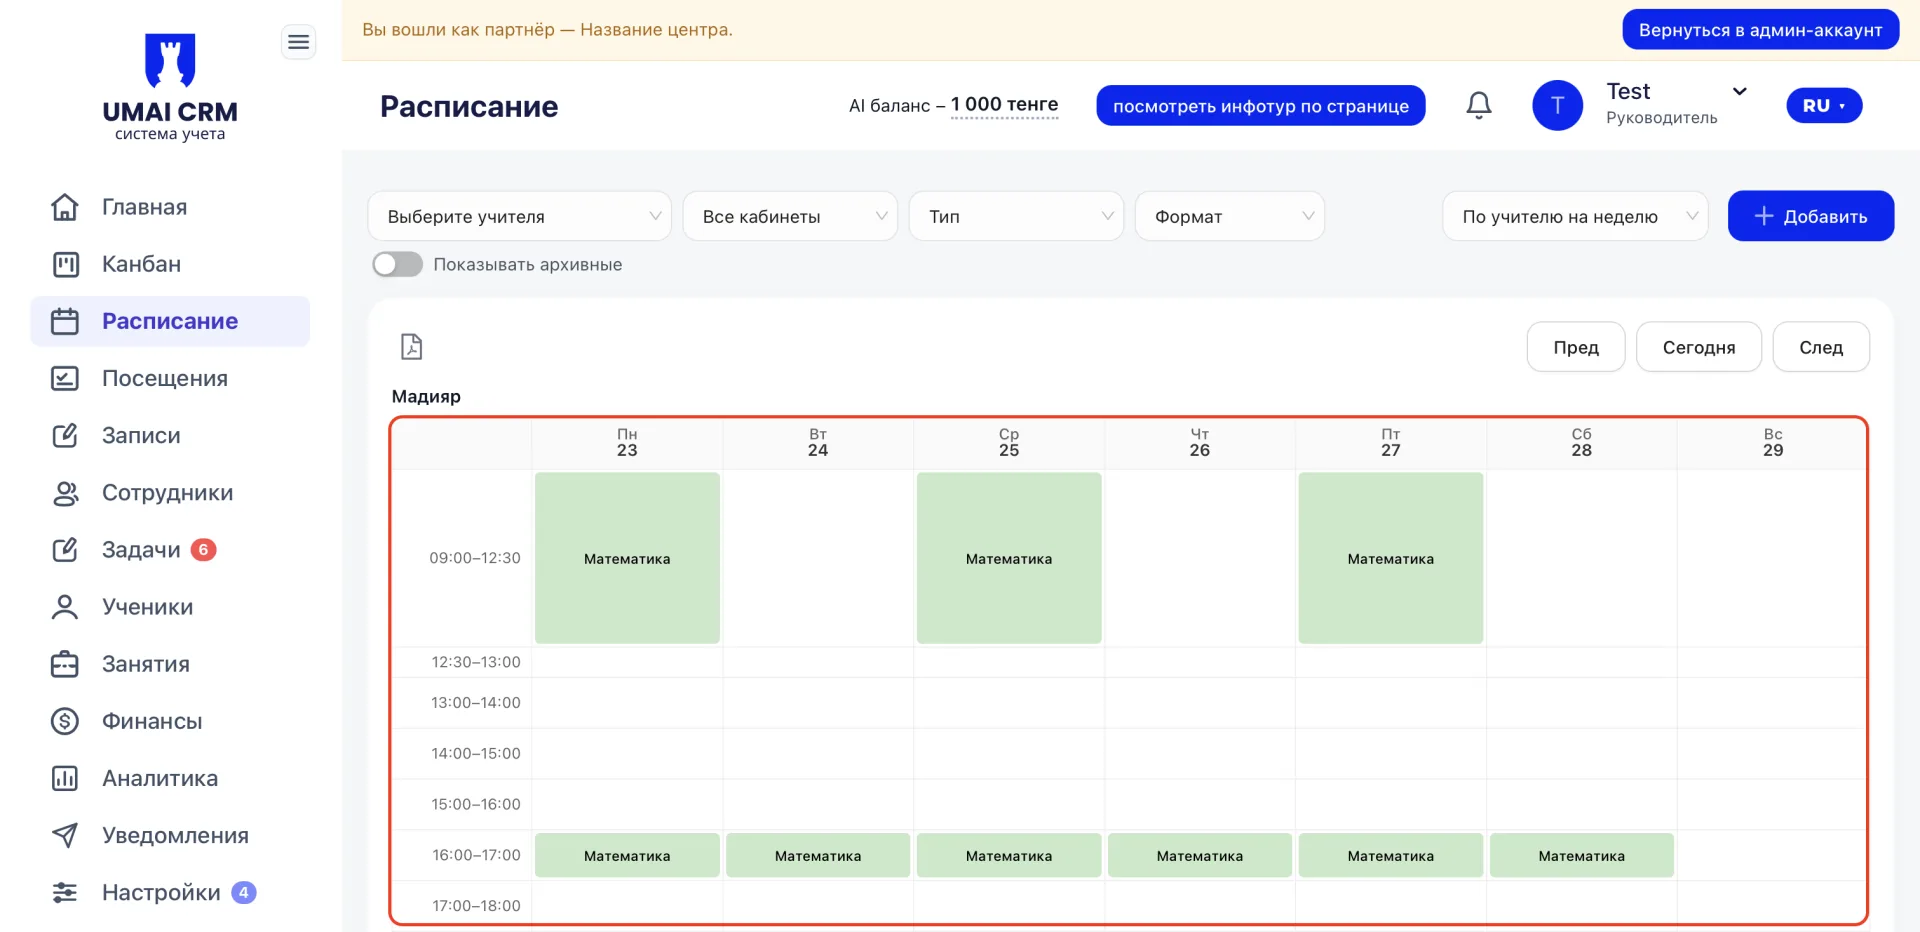The width and height of the screenshot is (1920, 932).
Task: Click the Канбан board icon
Action: pos(65,264)
